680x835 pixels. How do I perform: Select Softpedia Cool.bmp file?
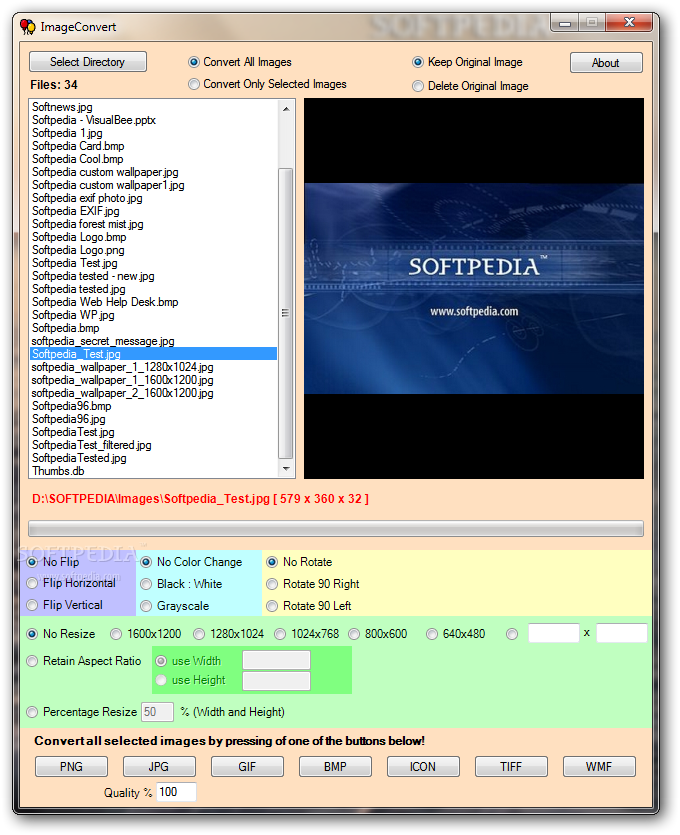[154, 159]
